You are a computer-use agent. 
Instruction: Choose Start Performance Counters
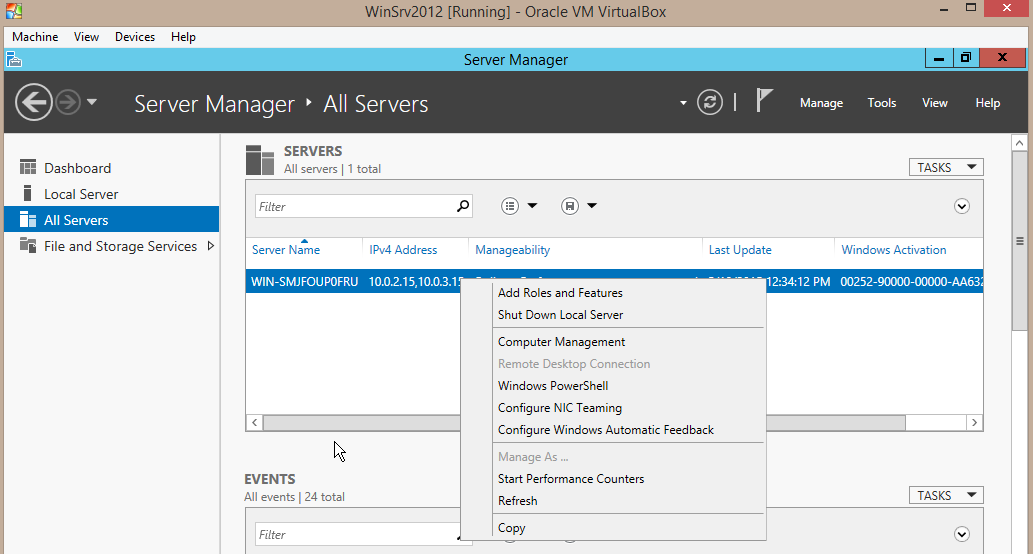pos(571,479)
